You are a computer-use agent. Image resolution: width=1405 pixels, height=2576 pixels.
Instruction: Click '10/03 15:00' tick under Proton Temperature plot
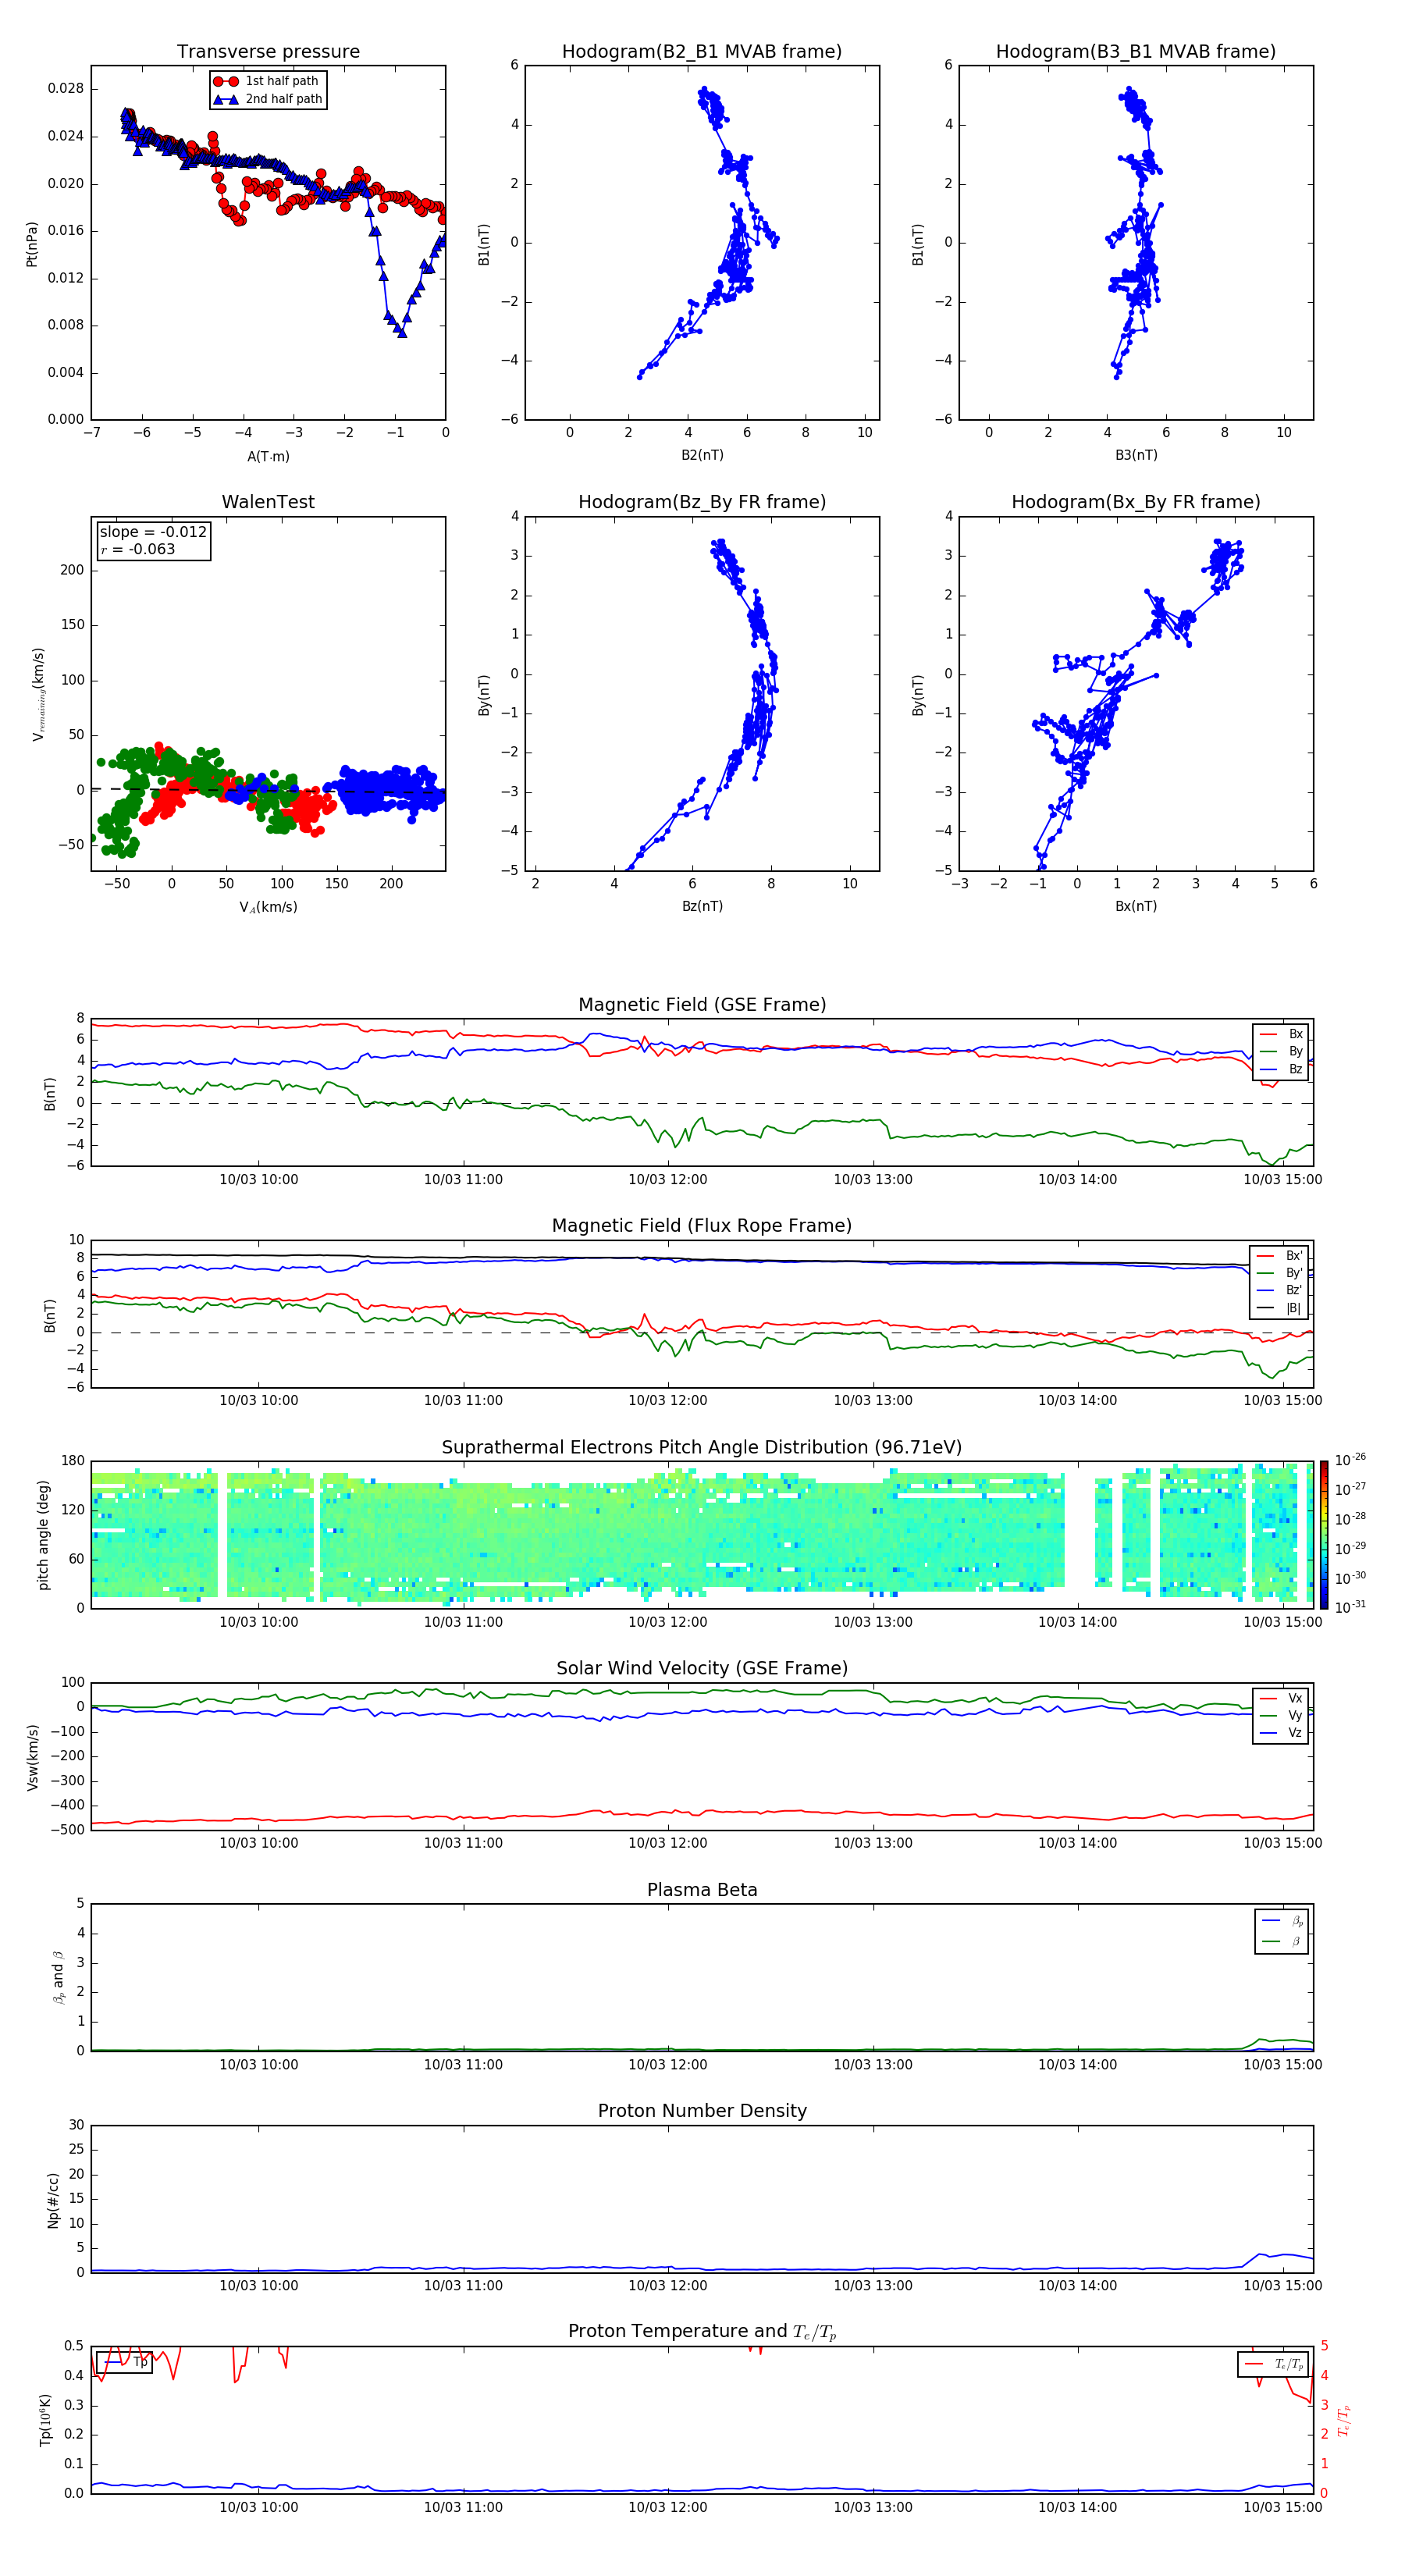pos(1282,2507)
